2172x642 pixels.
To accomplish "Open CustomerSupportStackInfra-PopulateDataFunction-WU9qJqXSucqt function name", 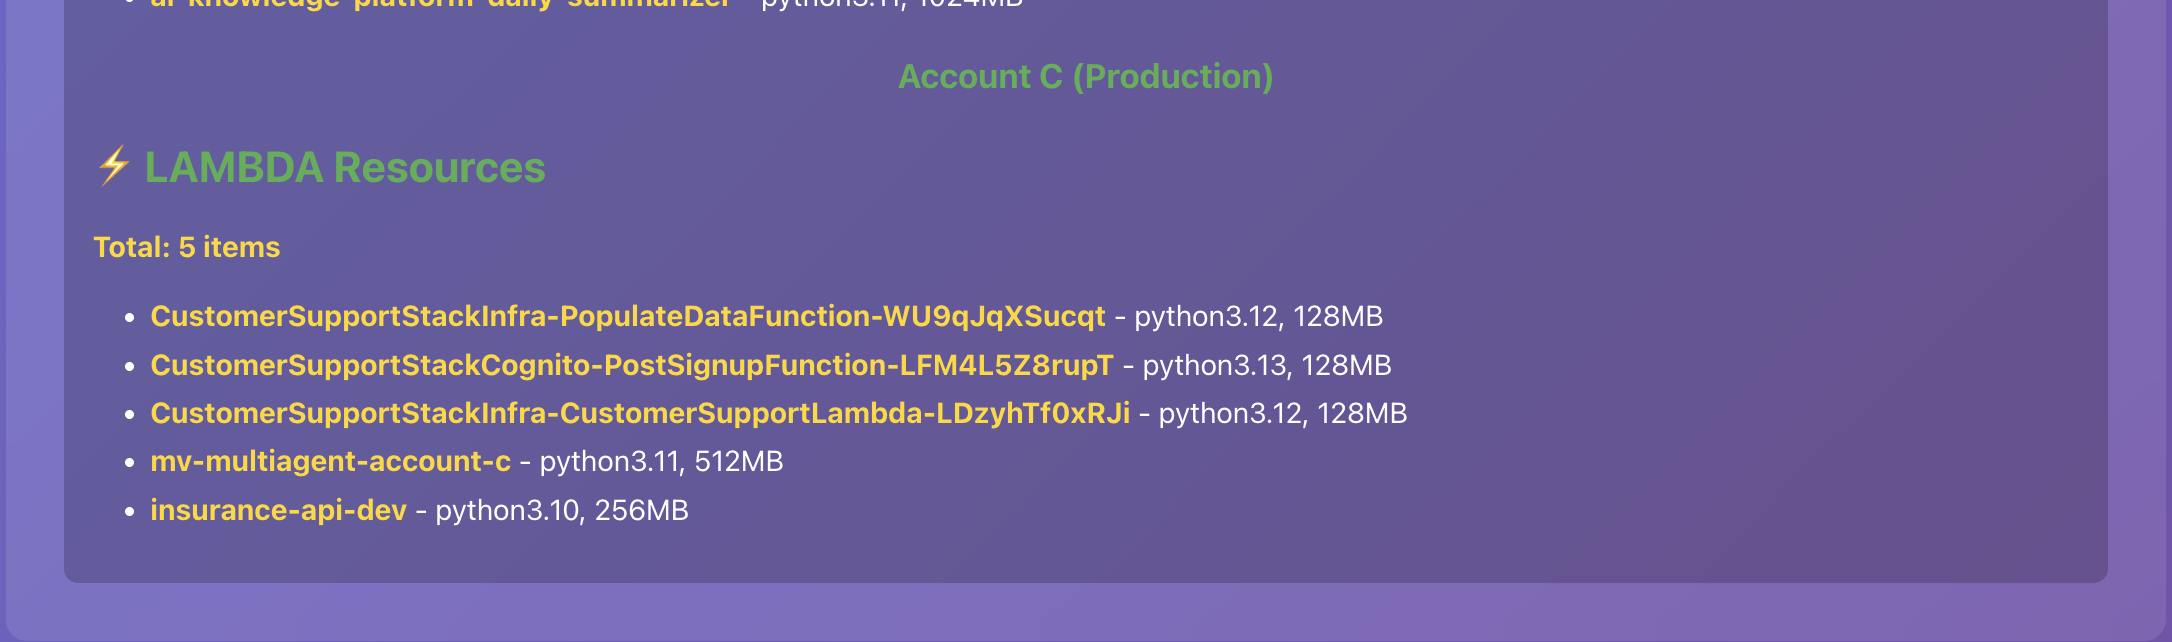I will tap(628, 317).
